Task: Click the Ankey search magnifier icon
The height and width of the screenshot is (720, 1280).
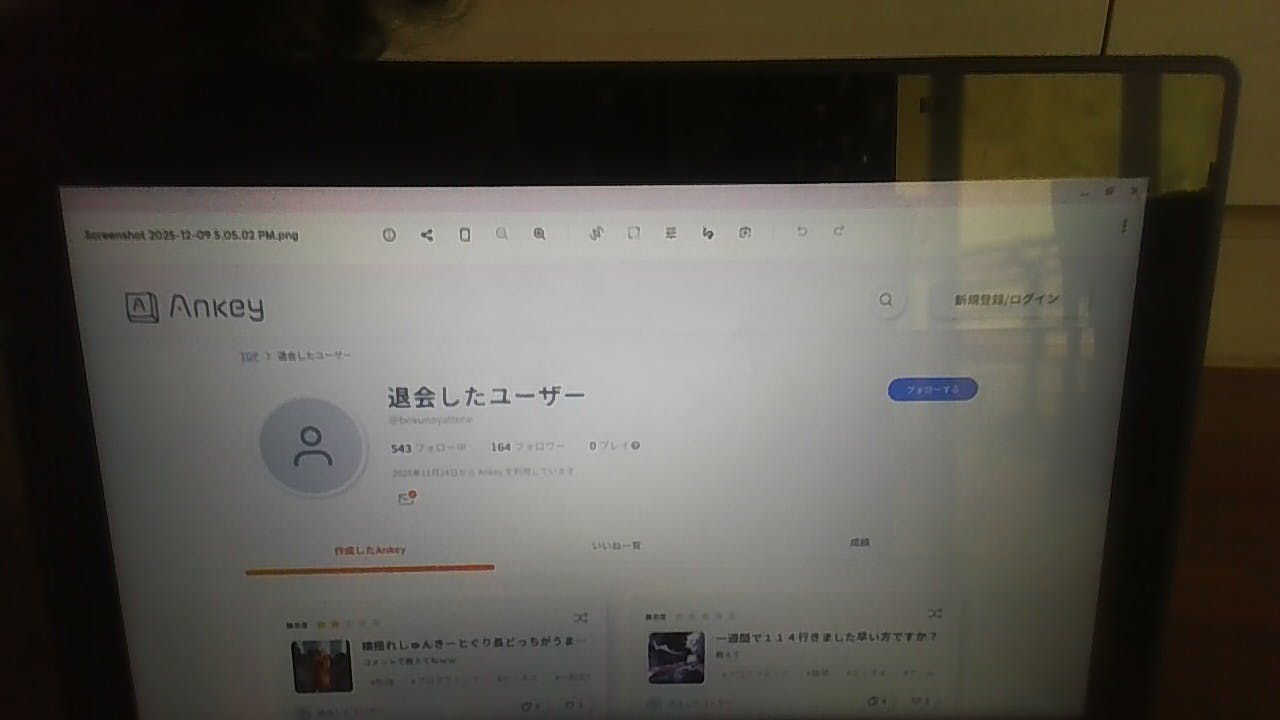Action: point(885,300)
